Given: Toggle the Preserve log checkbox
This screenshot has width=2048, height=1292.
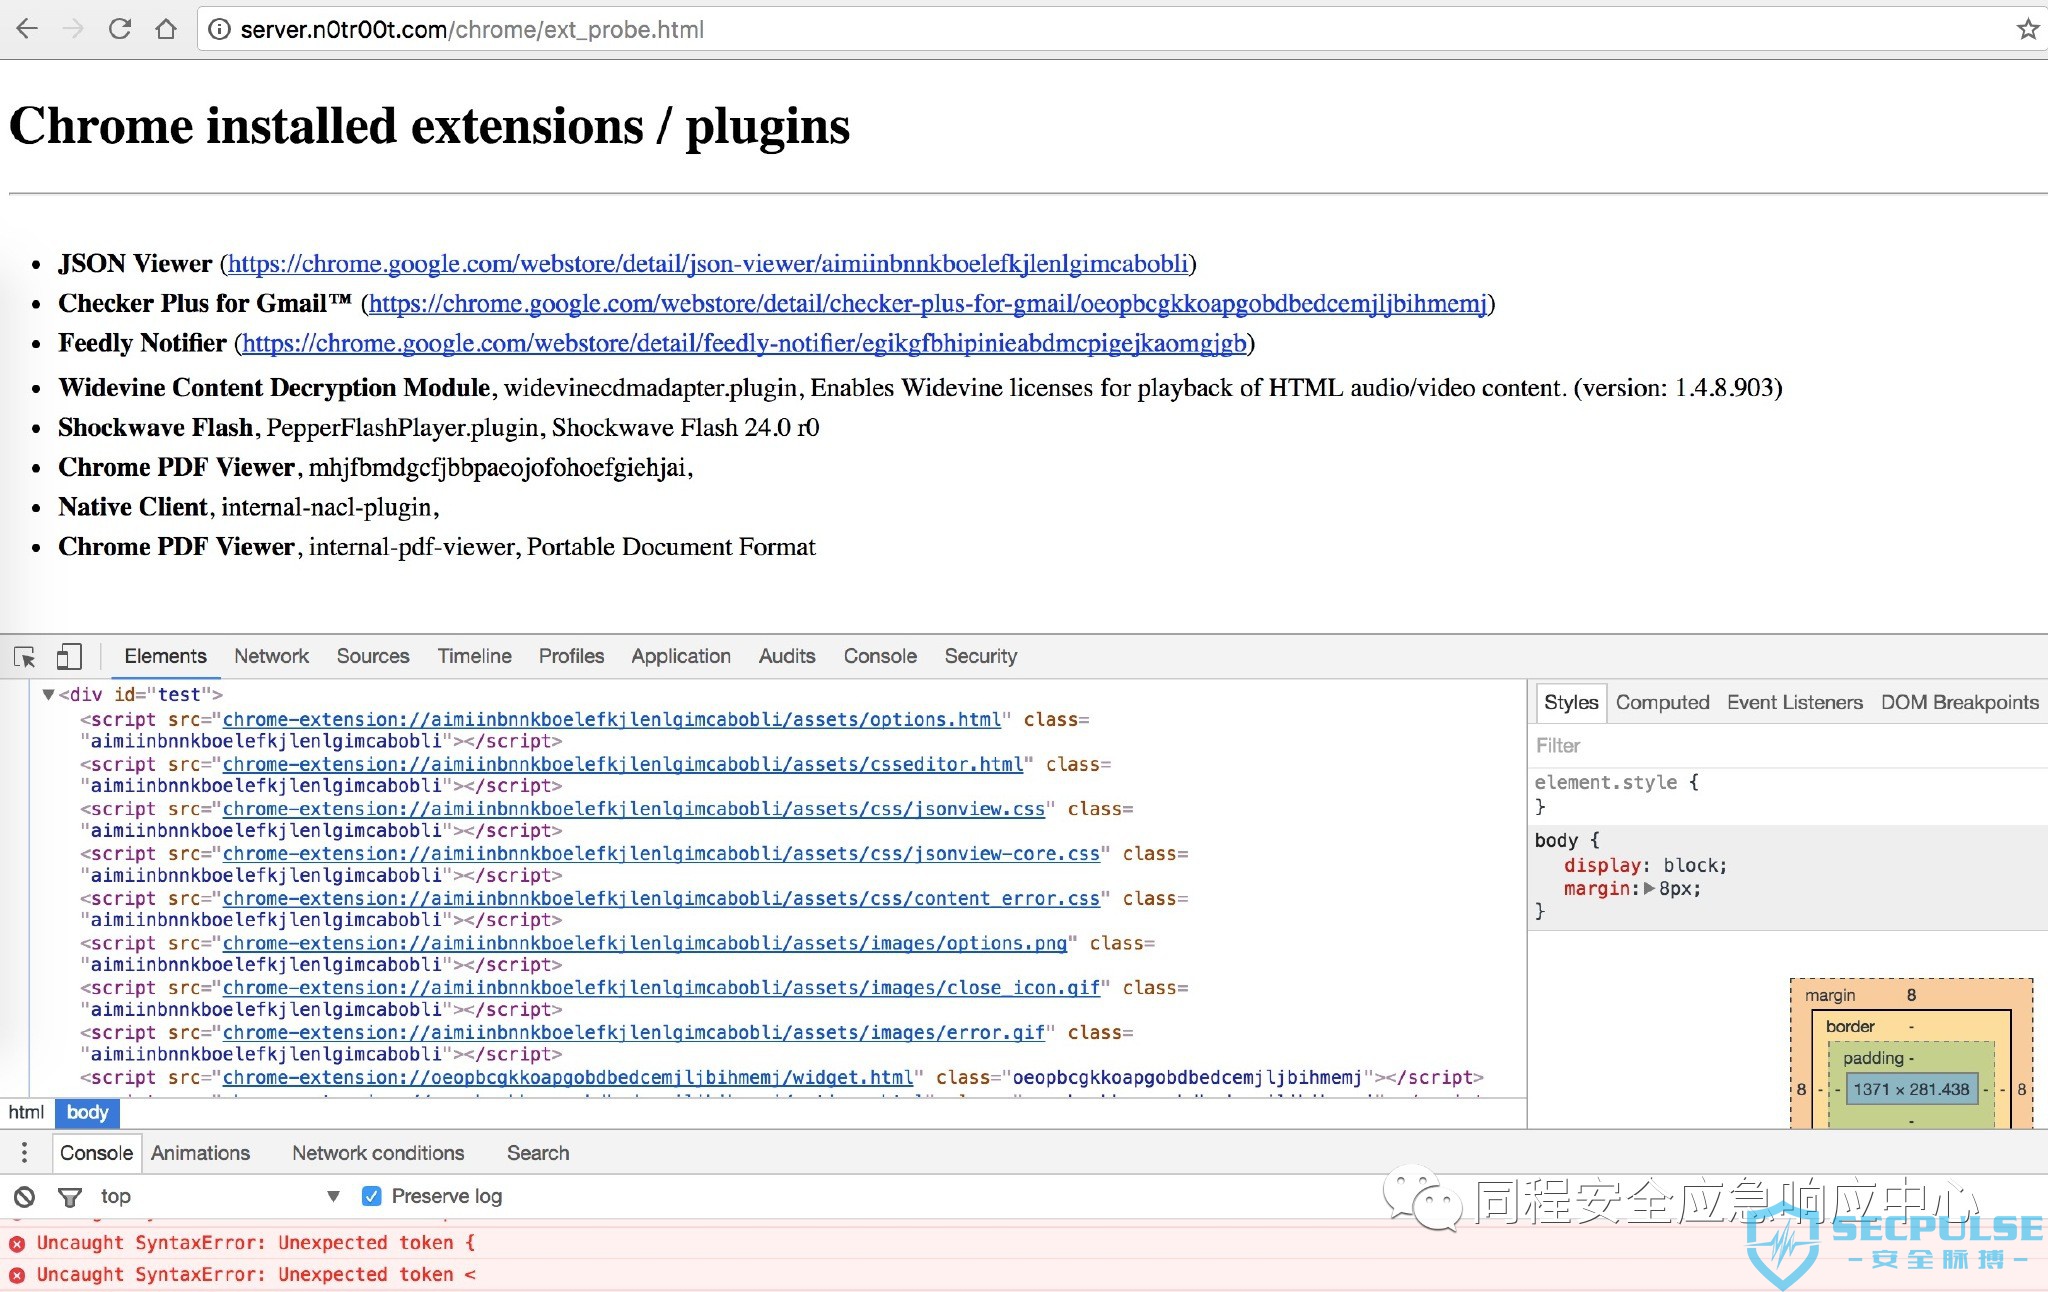Looking at the screenshot, I should [x=371, y=1196].
